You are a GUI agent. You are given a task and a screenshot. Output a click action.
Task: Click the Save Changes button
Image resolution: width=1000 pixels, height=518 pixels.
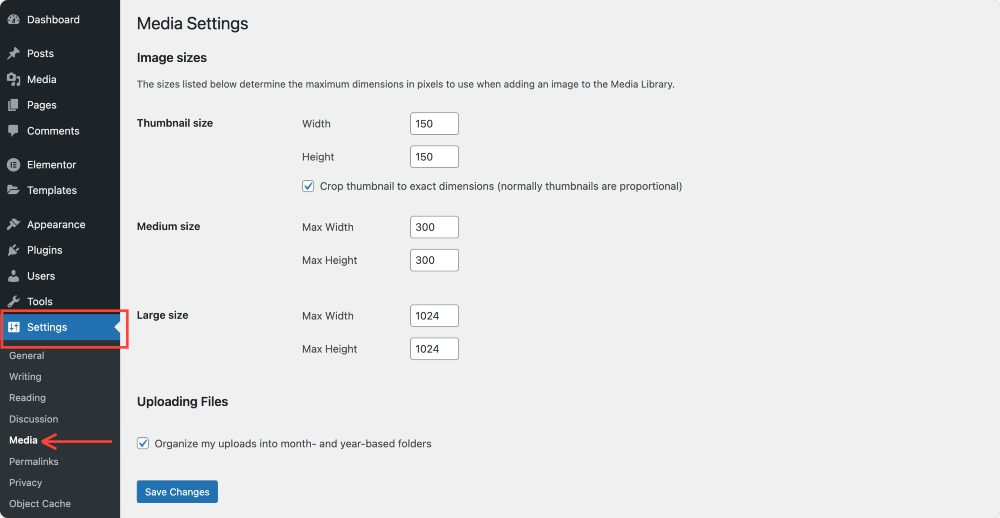click(x=177, y=492)
